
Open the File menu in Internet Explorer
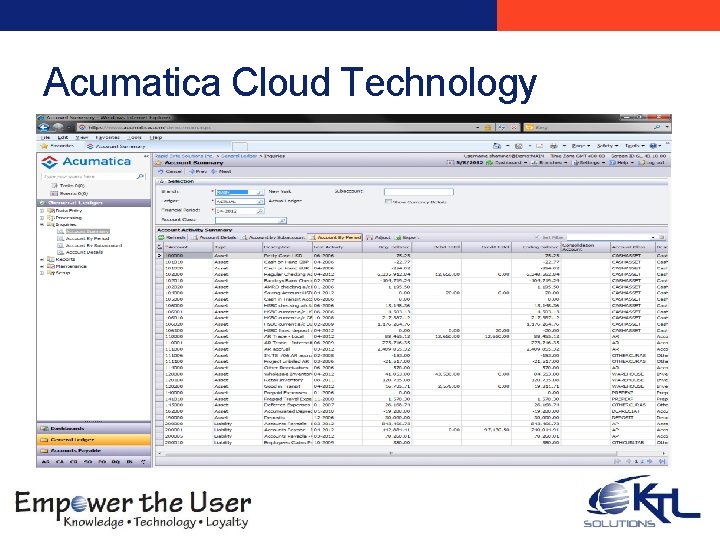(45, 137)
